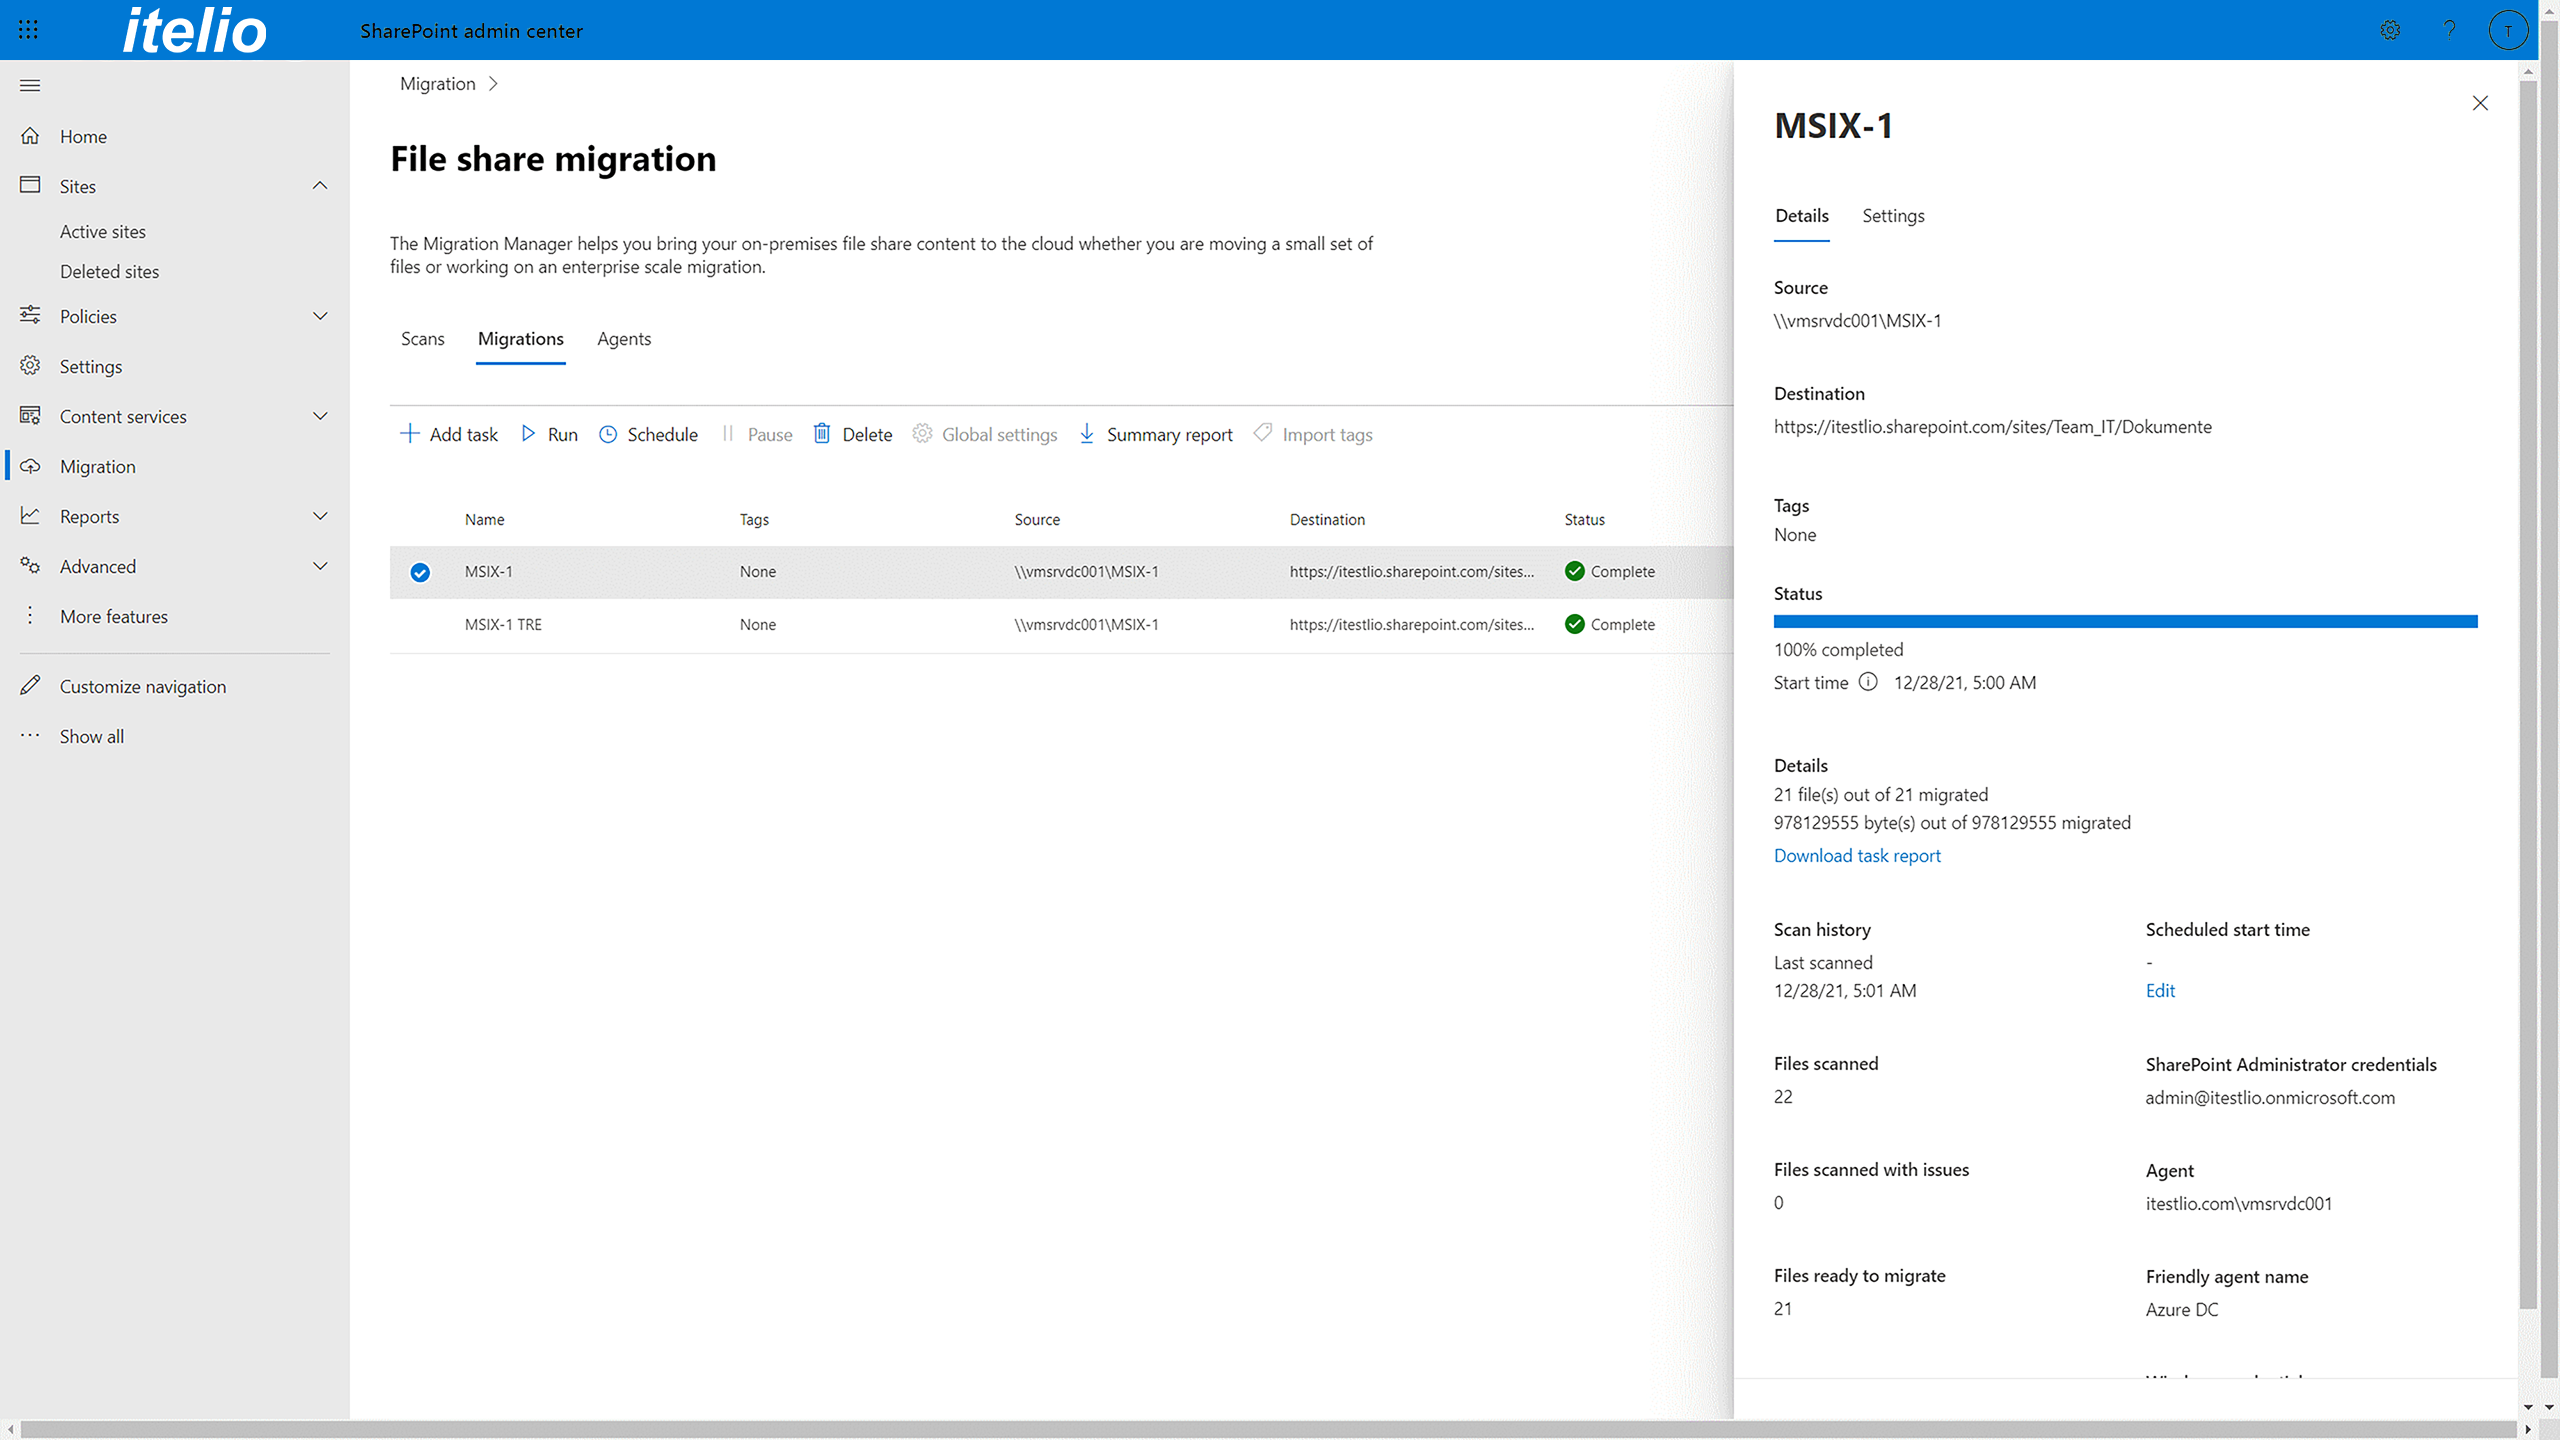Click the Sites icon in sidebar
This screenshot has height=1440, width=2560.
31,185
